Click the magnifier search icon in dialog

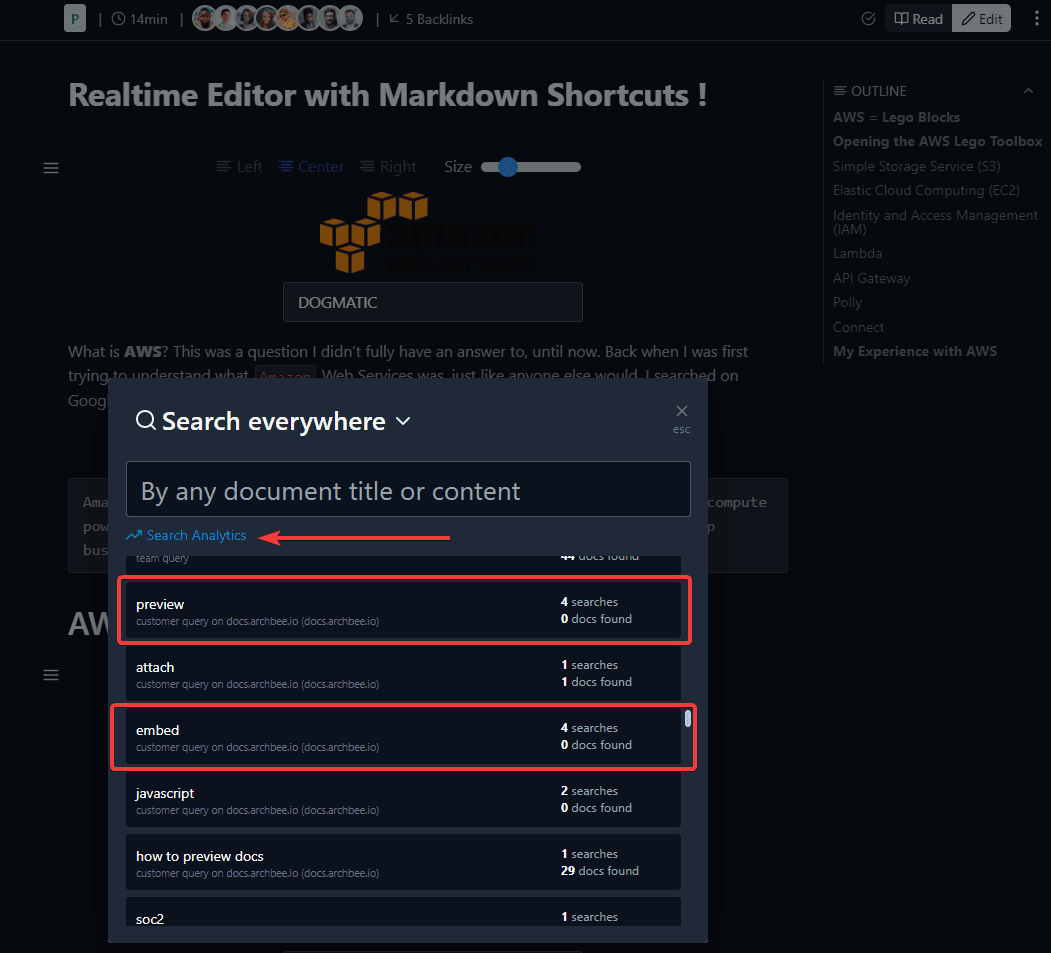(145, 421)
